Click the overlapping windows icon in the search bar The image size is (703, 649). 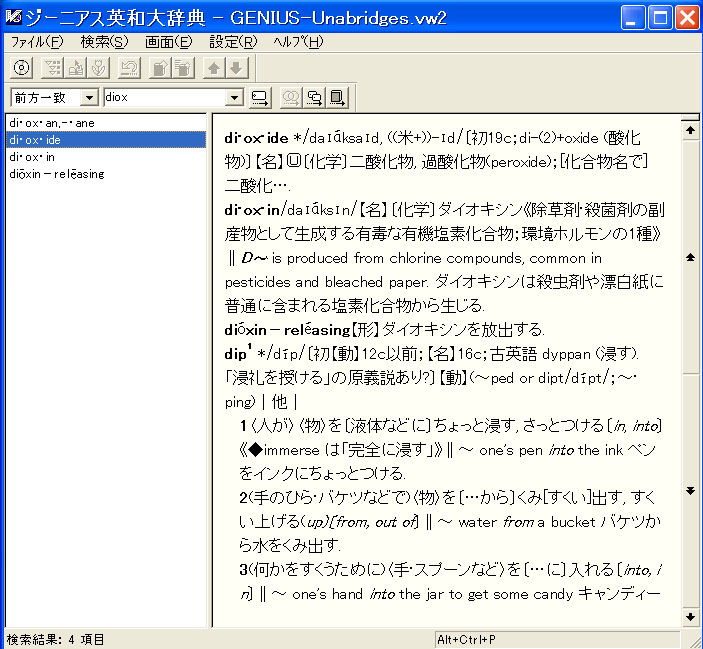point(315,97)
